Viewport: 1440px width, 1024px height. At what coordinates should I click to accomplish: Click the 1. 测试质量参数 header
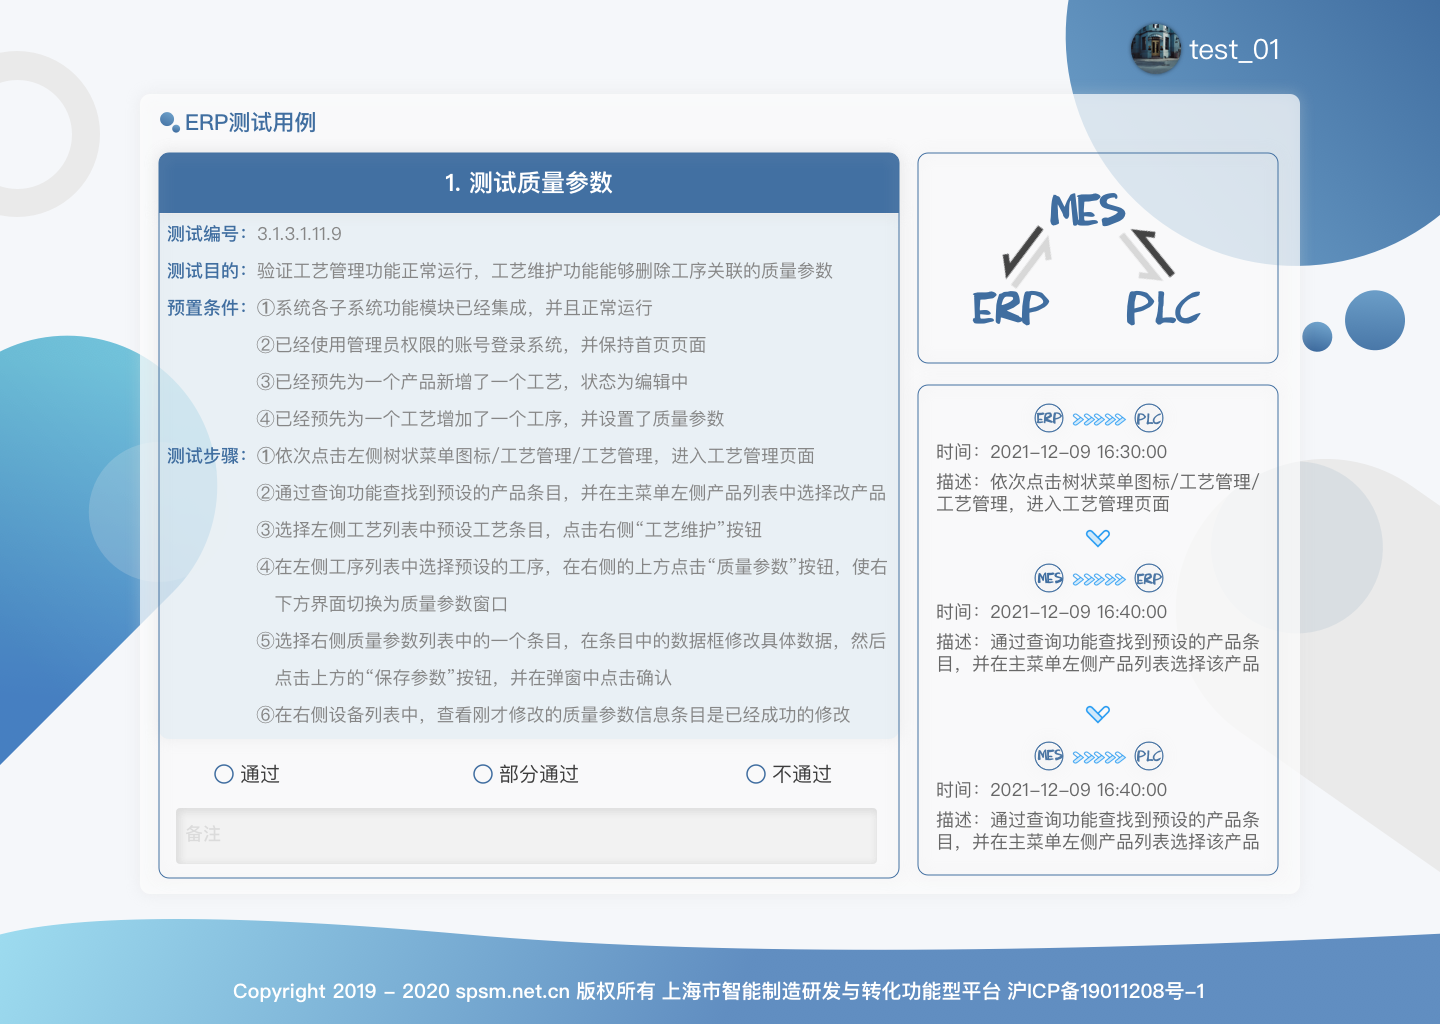pos(529,183)
